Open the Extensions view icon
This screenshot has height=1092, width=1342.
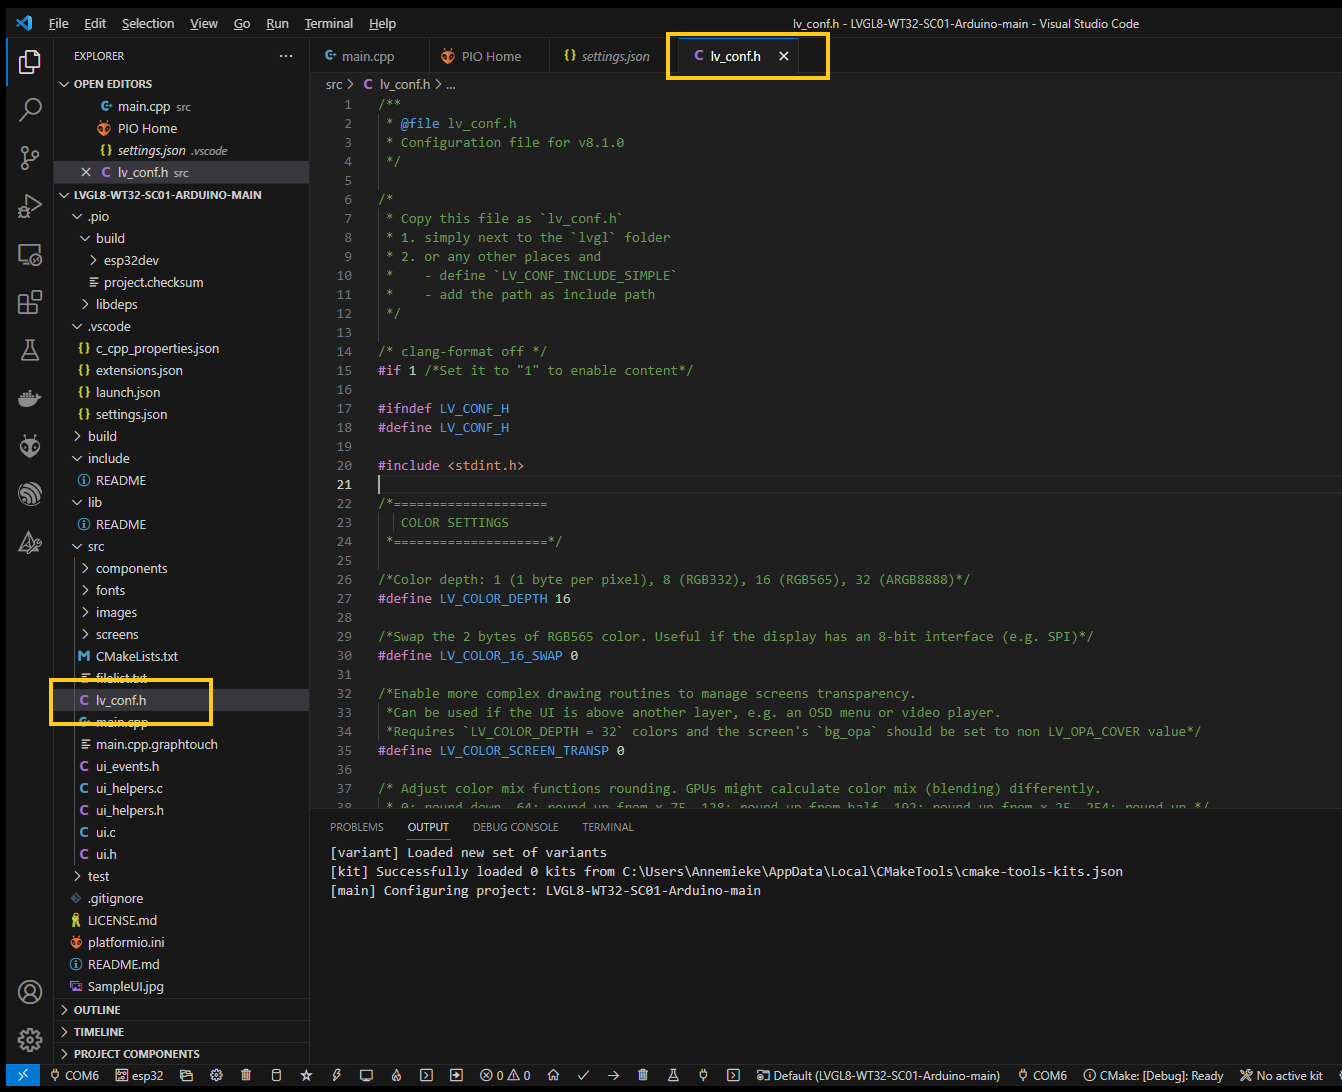30,302
